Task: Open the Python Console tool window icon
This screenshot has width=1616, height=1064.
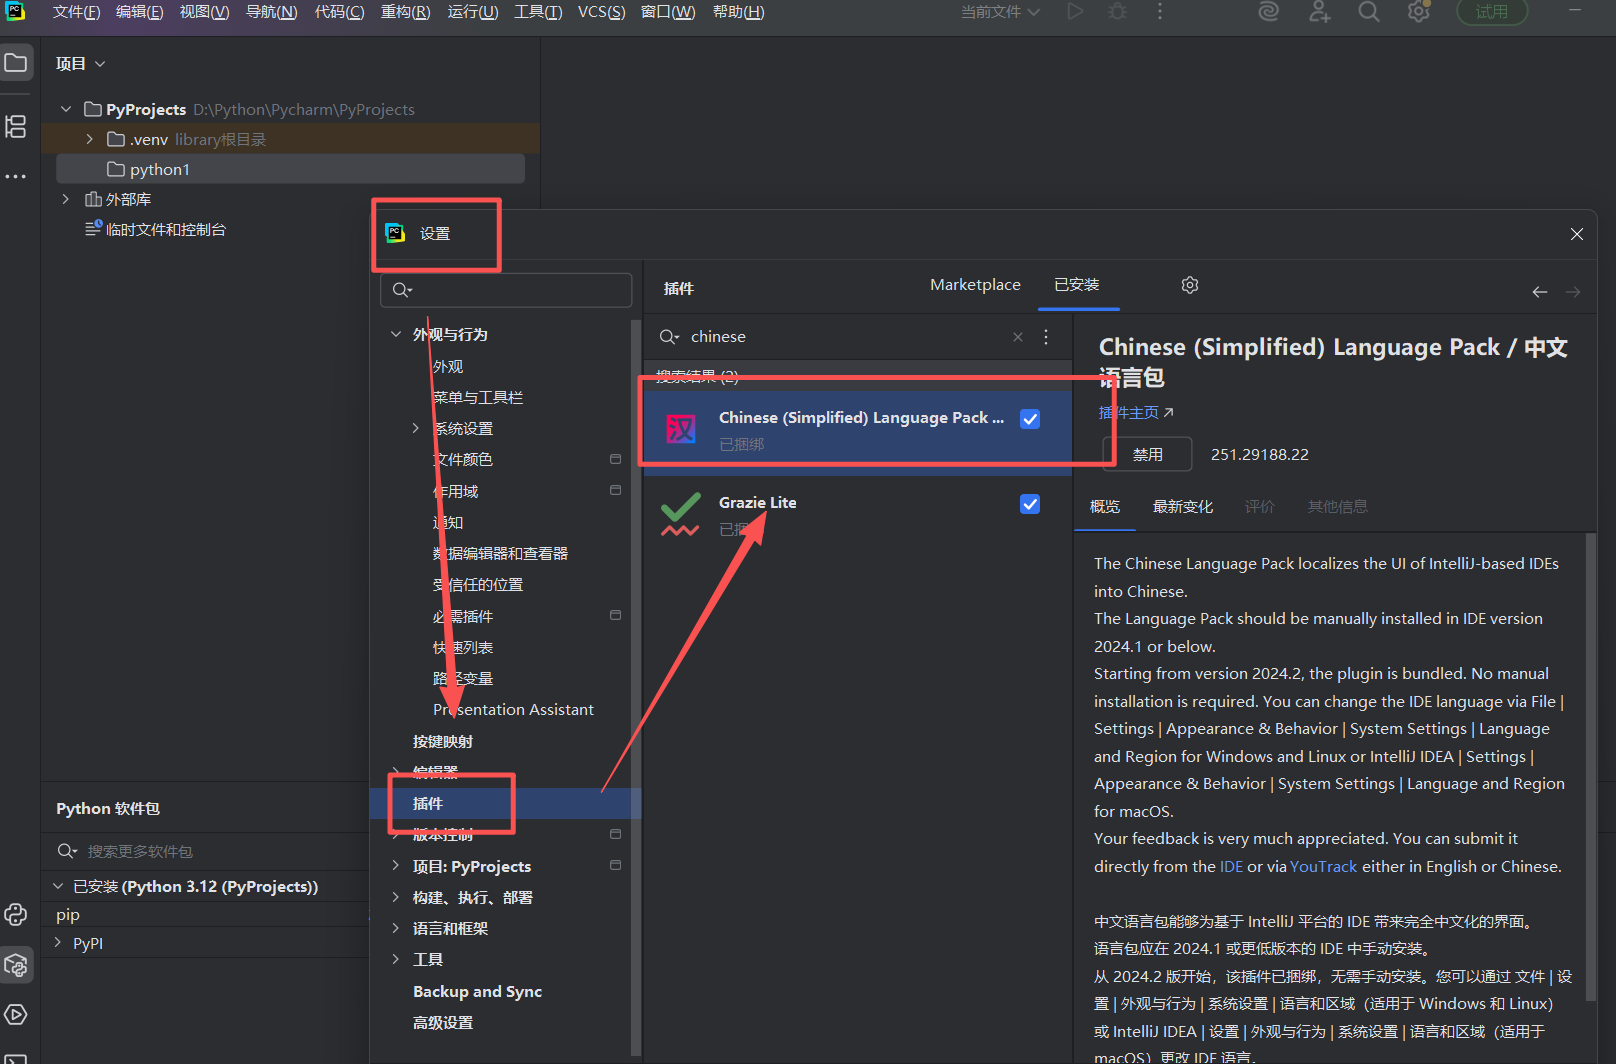Action: point(16,914)
